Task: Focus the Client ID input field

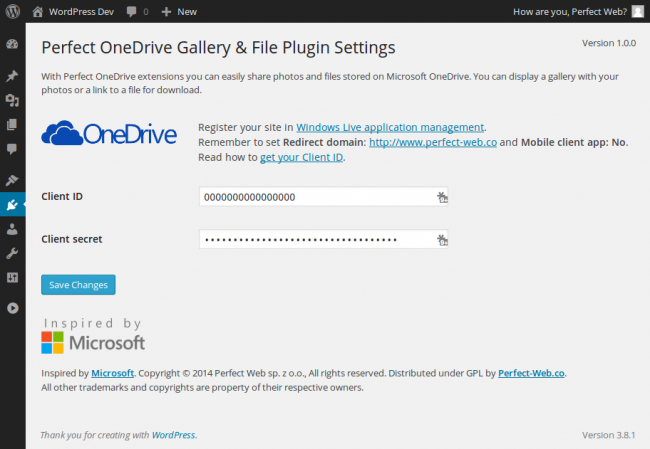Action: pyautogui.click(x=323, y=197)
